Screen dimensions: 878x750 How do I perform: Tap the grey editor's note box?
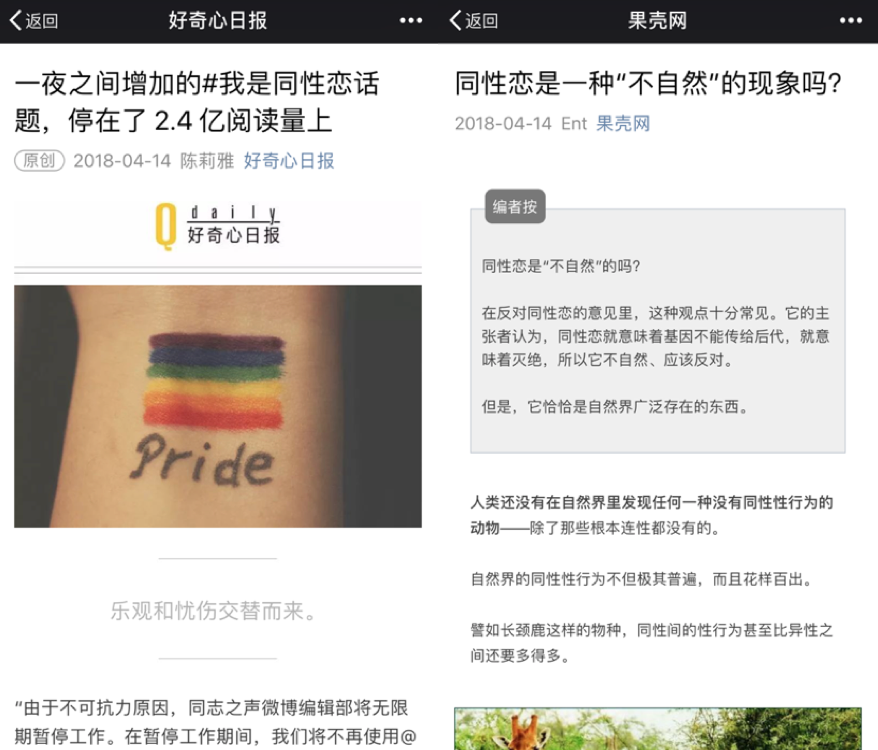(657, 330)
